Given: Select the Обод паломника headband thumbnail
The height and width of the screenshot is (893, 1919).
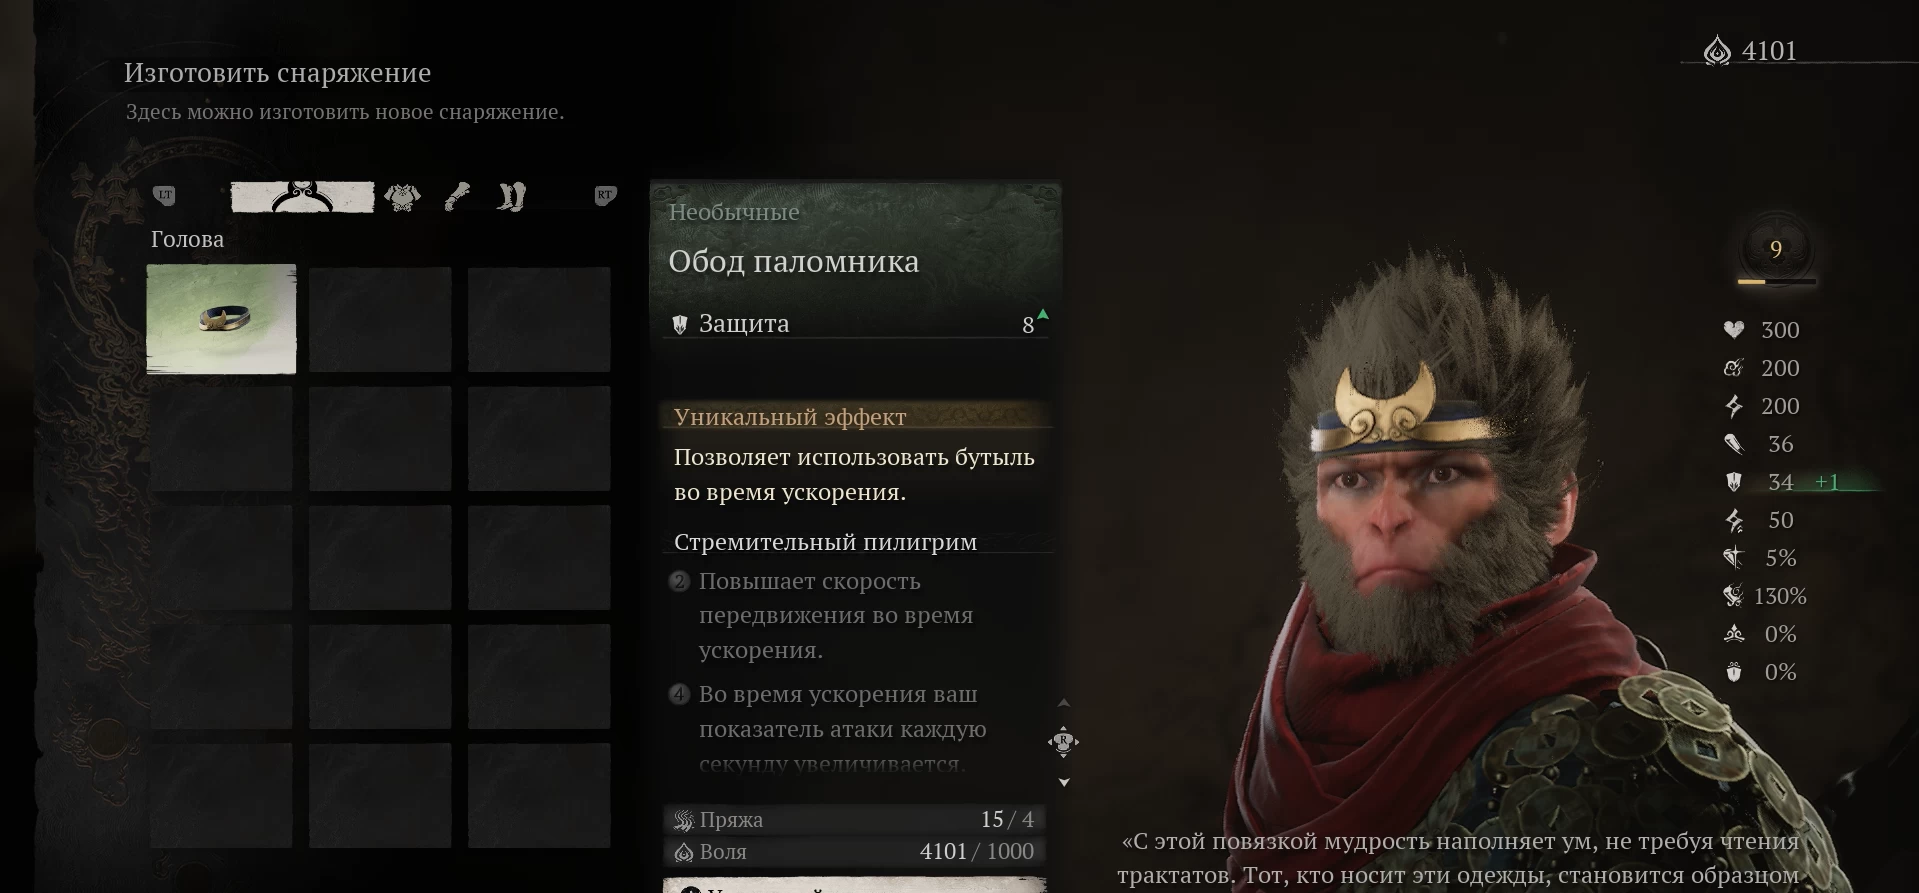Looking at the screenshot, I should coord(221,319).
